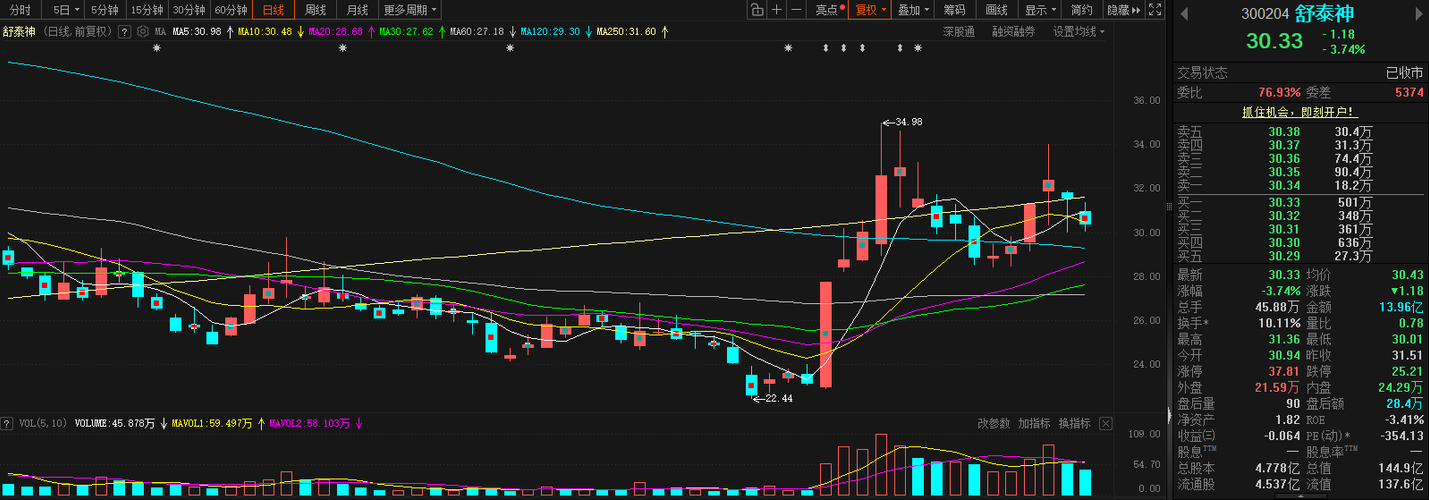Select the 30分钟 timeframe

(x=189, y=10)
